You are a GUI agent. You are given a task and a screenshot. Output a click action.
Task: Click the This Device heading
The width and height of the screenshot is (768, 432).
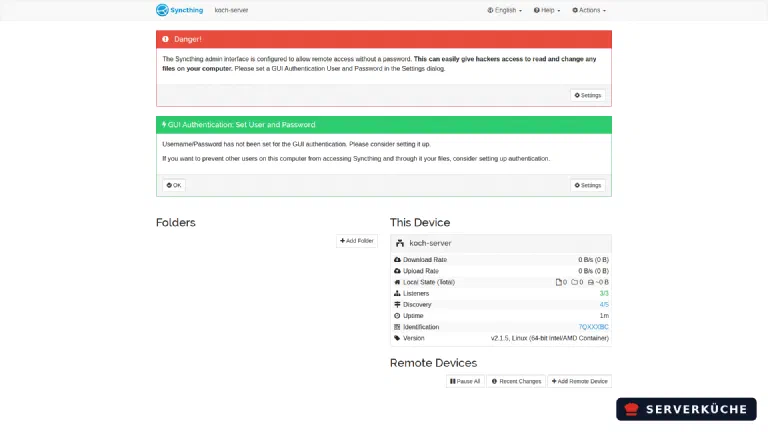pyautogui.click(x=420, y=222)
